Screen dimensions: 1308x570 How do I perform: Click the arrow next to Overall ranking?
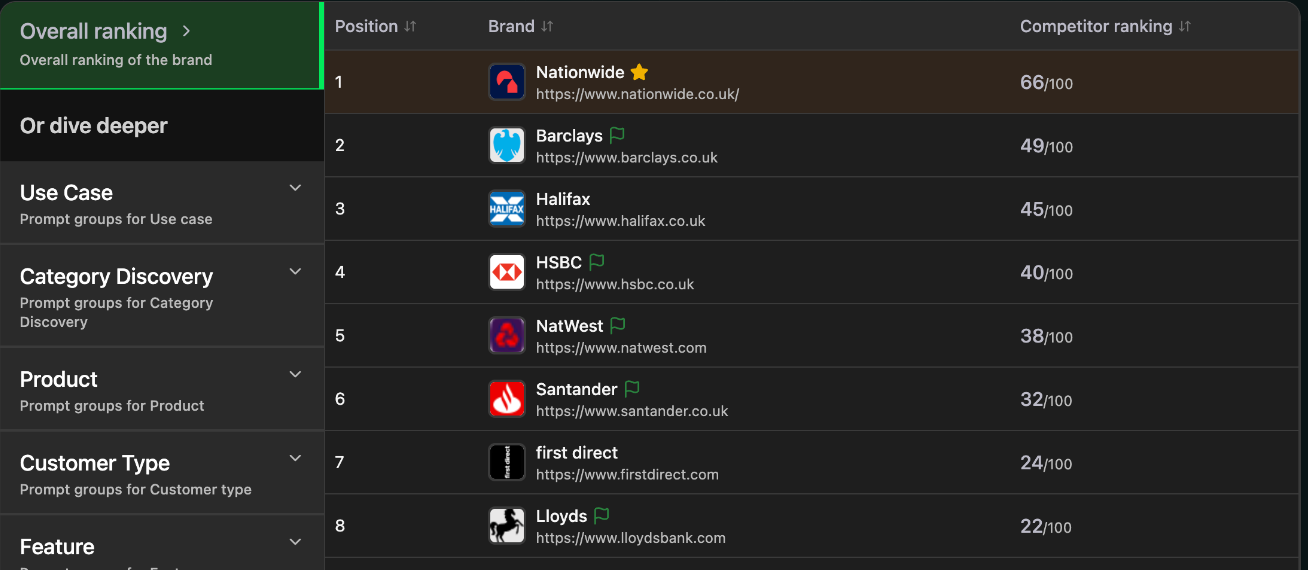click(186, 32)
